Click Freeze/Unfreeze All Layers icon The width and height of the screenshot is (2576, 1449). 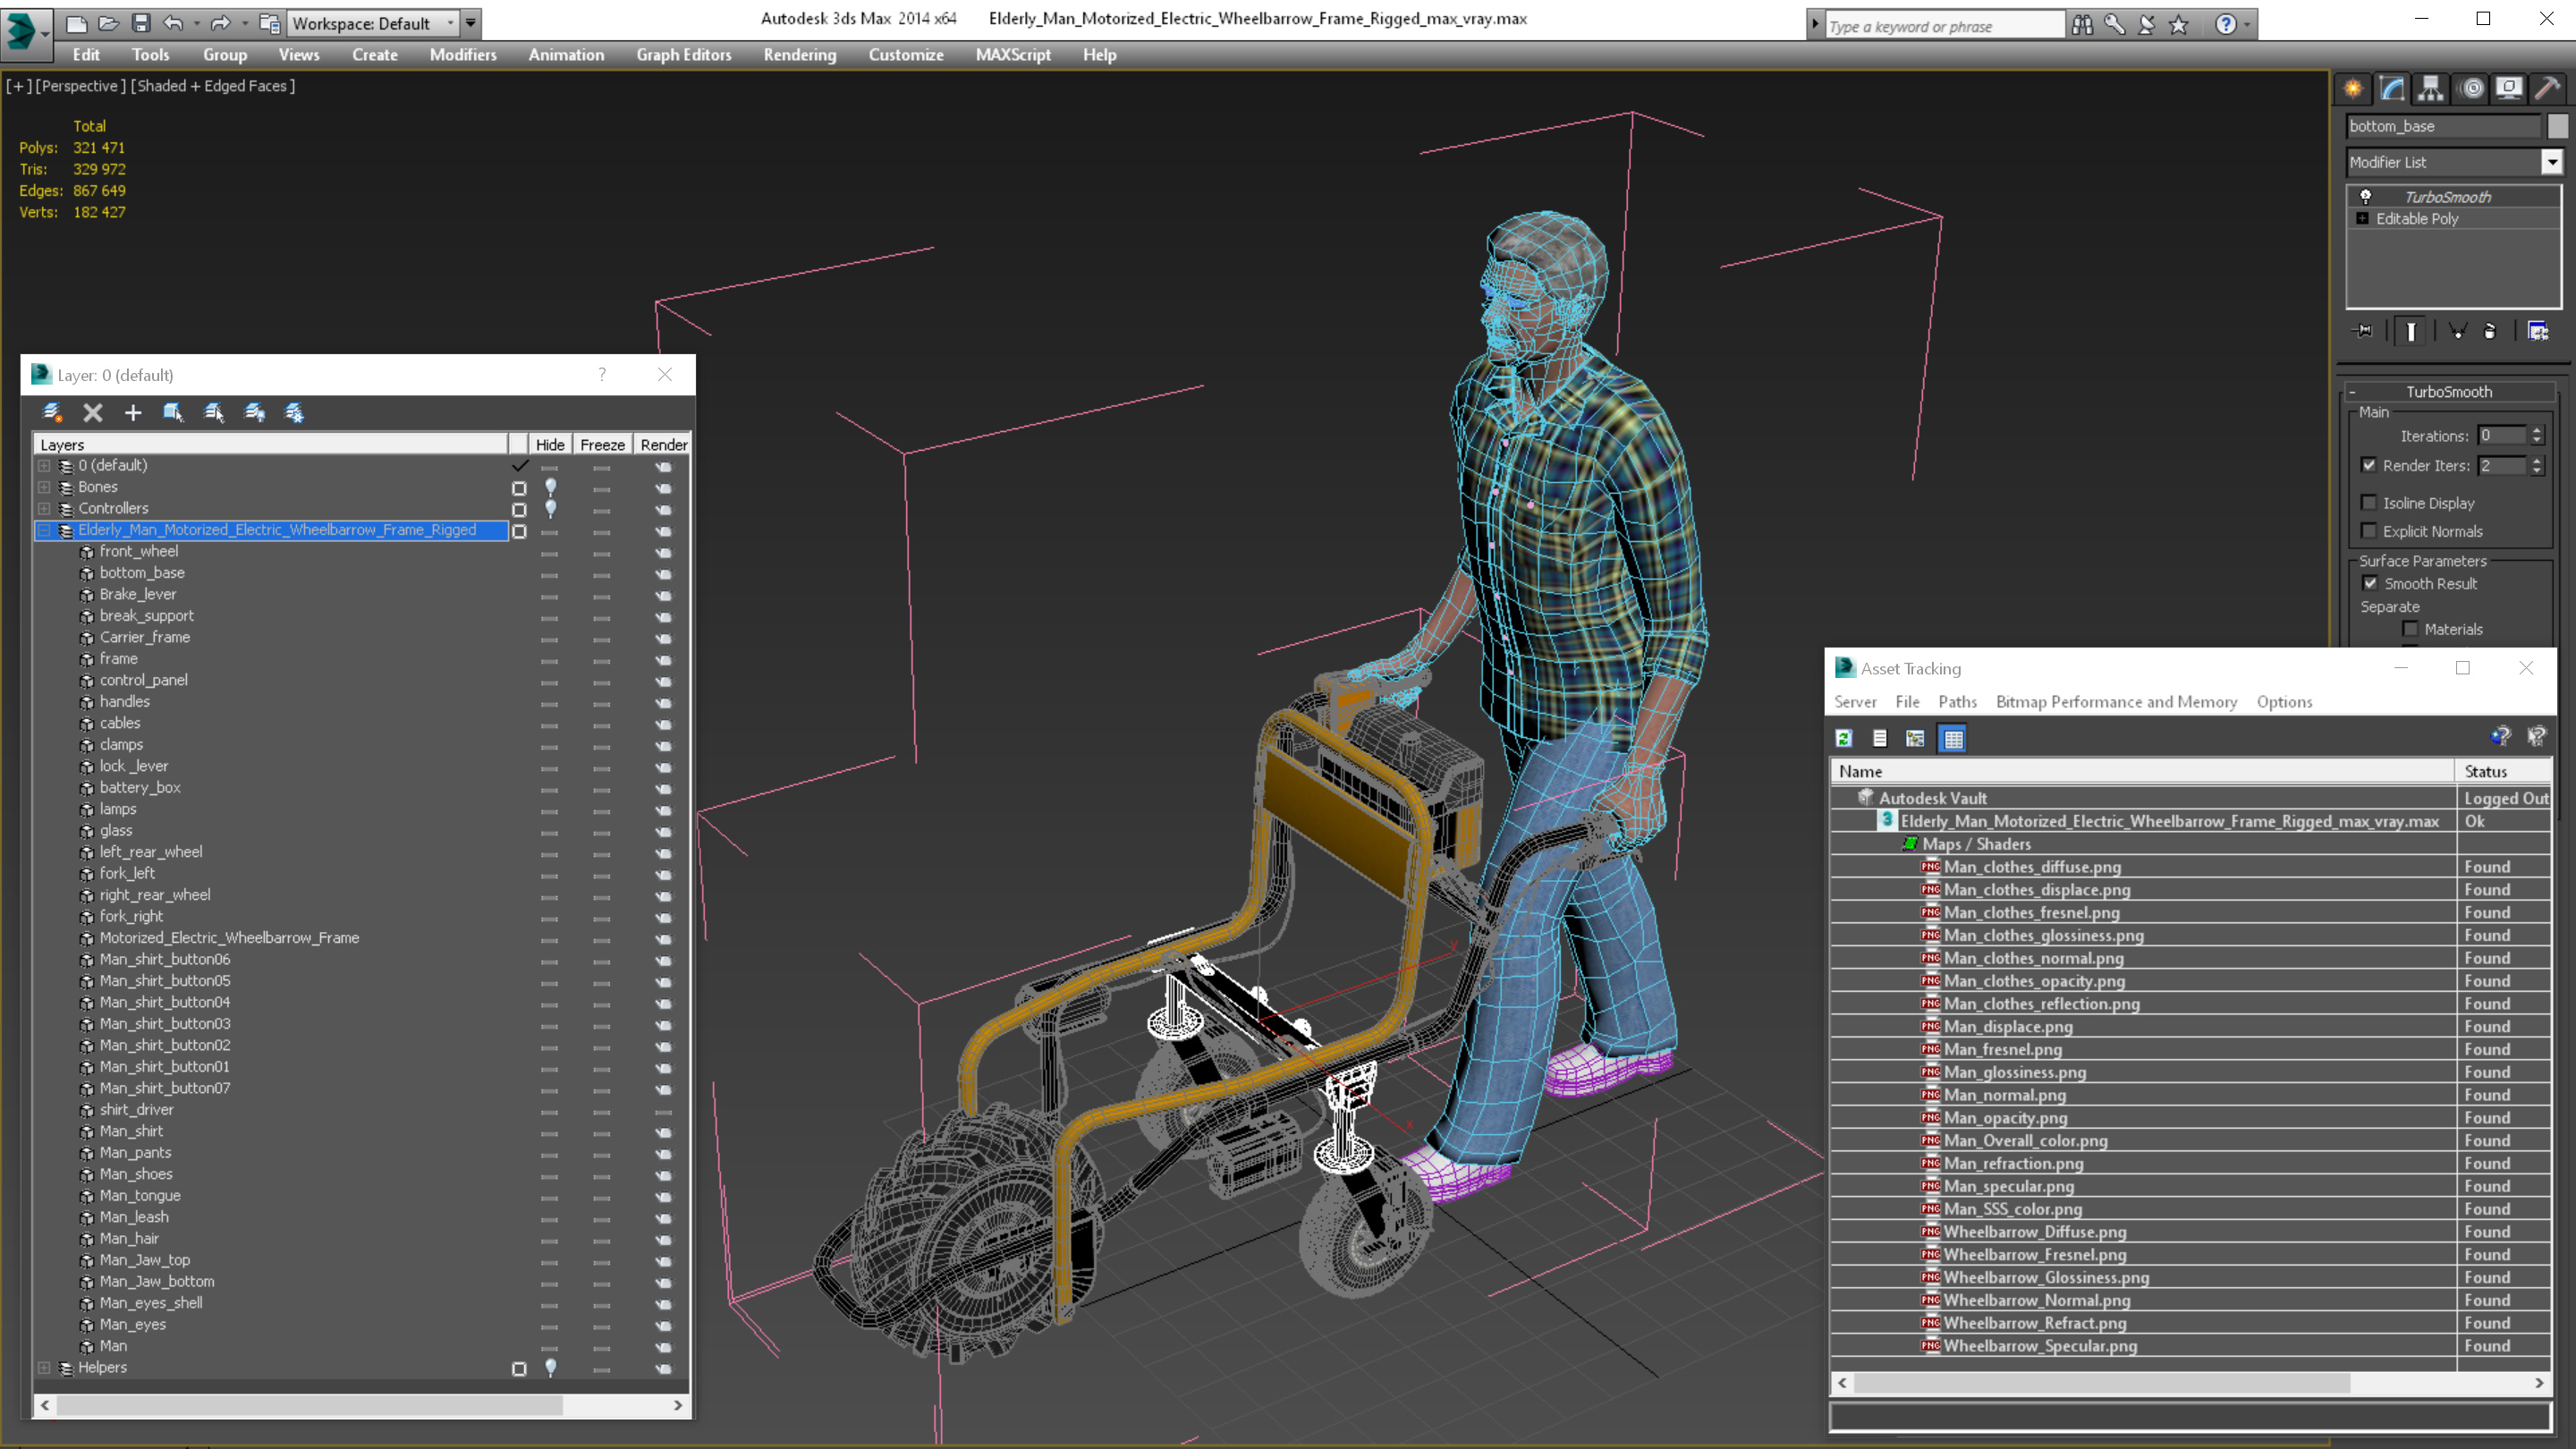tap(294, 412)
